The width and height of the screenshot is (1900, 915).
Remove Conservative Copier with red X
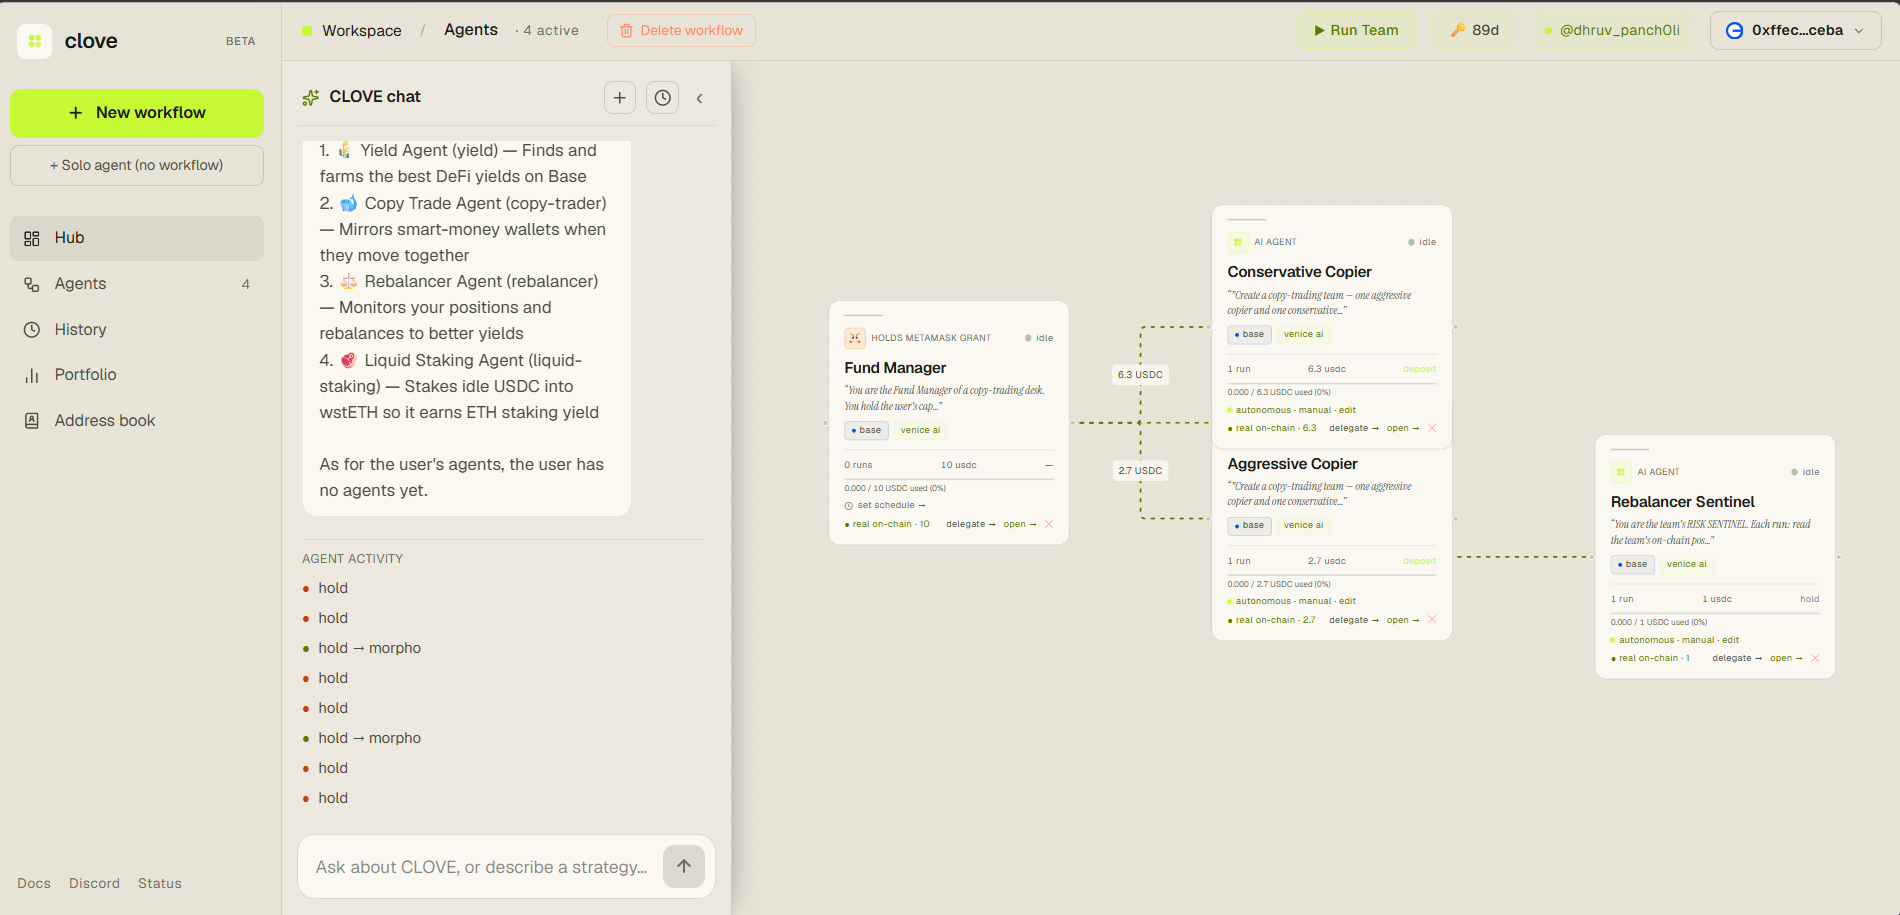click(x=1432, y=428)
